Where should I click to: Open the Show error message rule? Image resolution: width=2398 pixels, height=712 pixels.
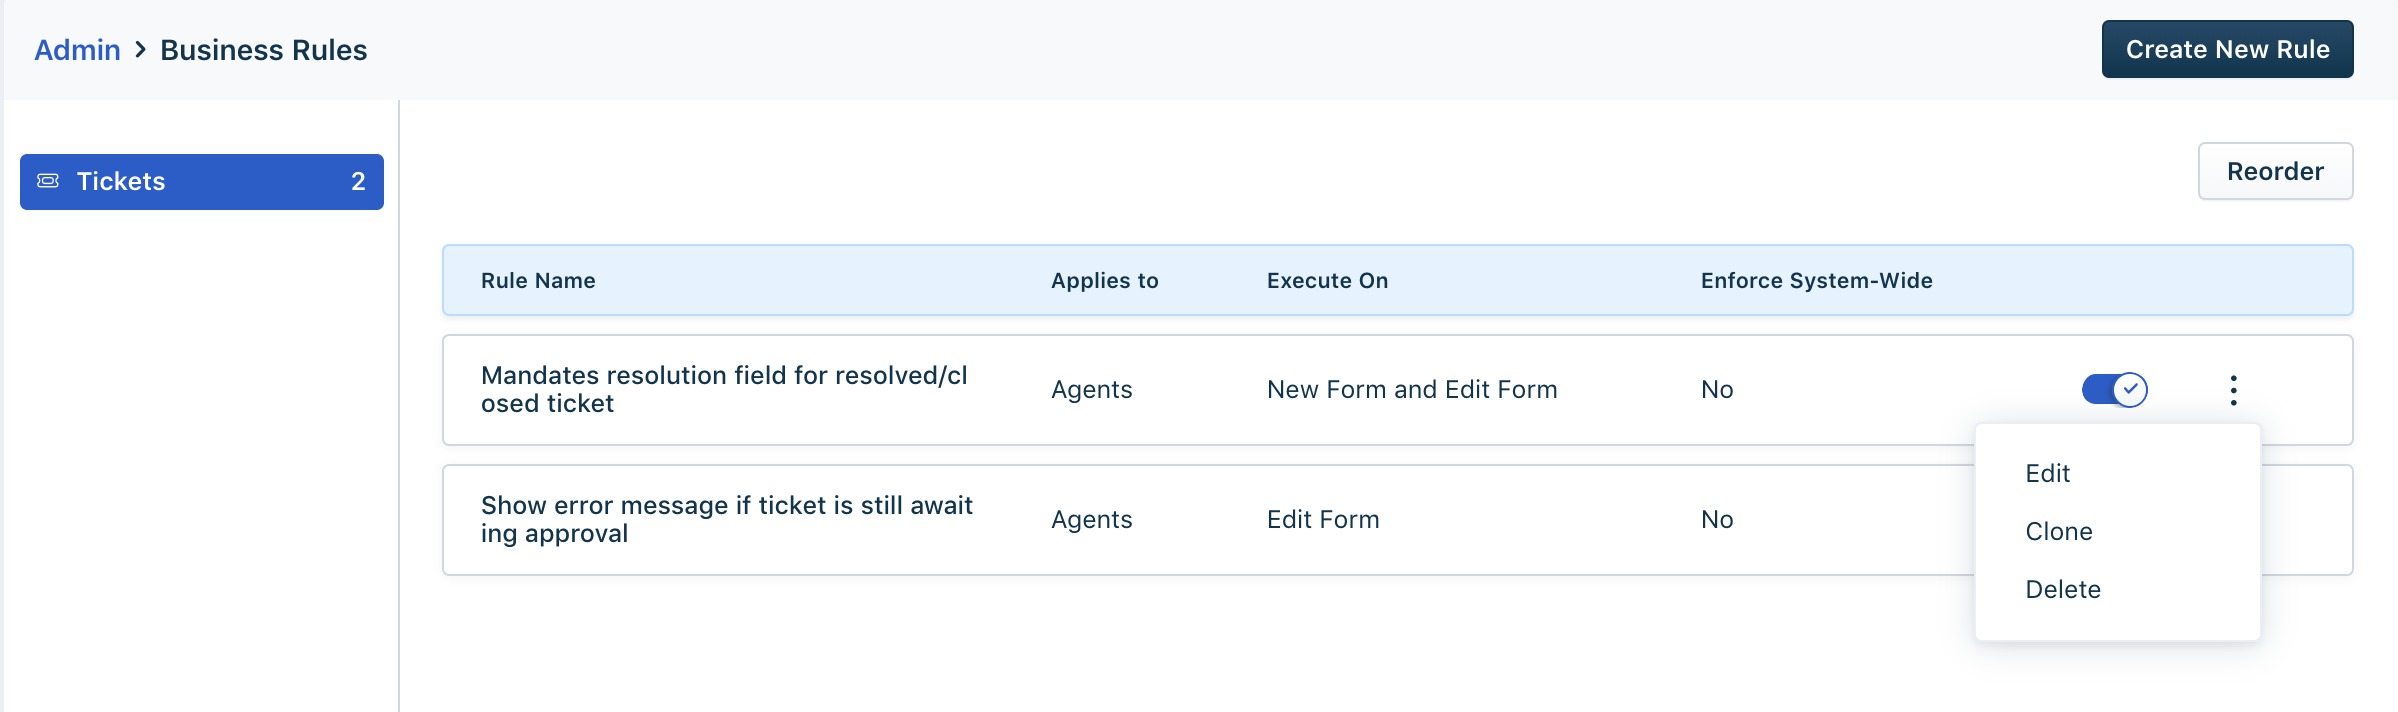[726, 519]
